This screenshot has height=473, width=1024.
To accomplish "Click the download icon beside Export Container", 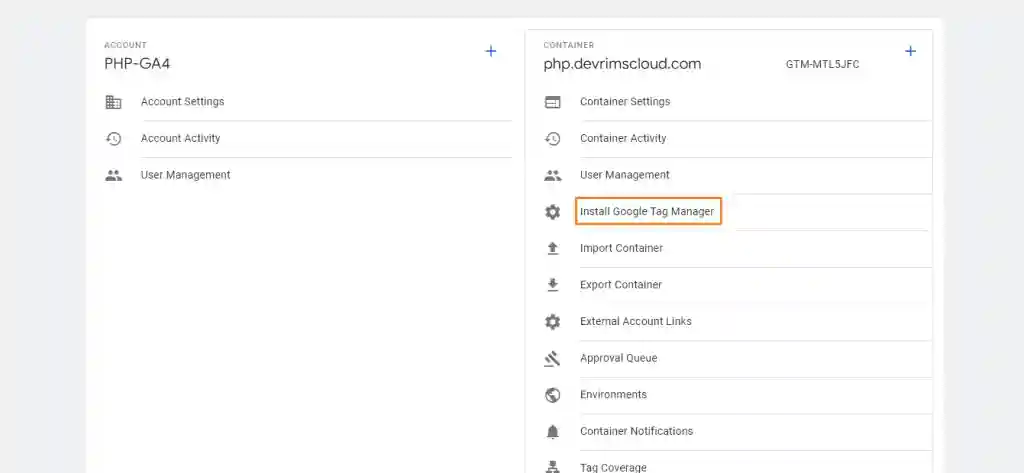I will (552, 285).
